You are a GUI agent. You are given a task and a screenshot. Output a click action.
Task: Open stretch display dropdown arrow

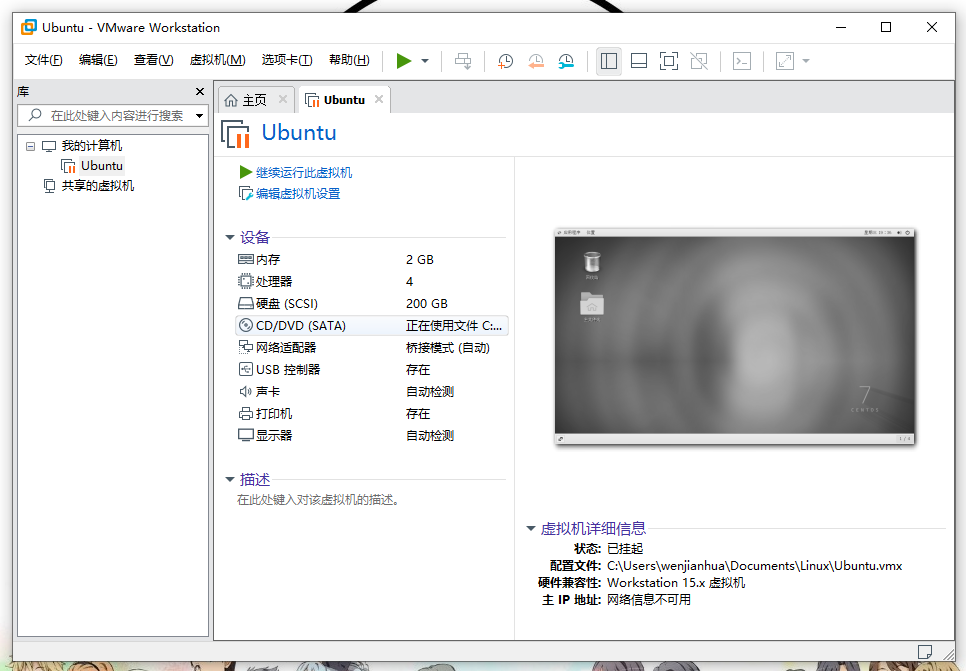click(806, 61)
